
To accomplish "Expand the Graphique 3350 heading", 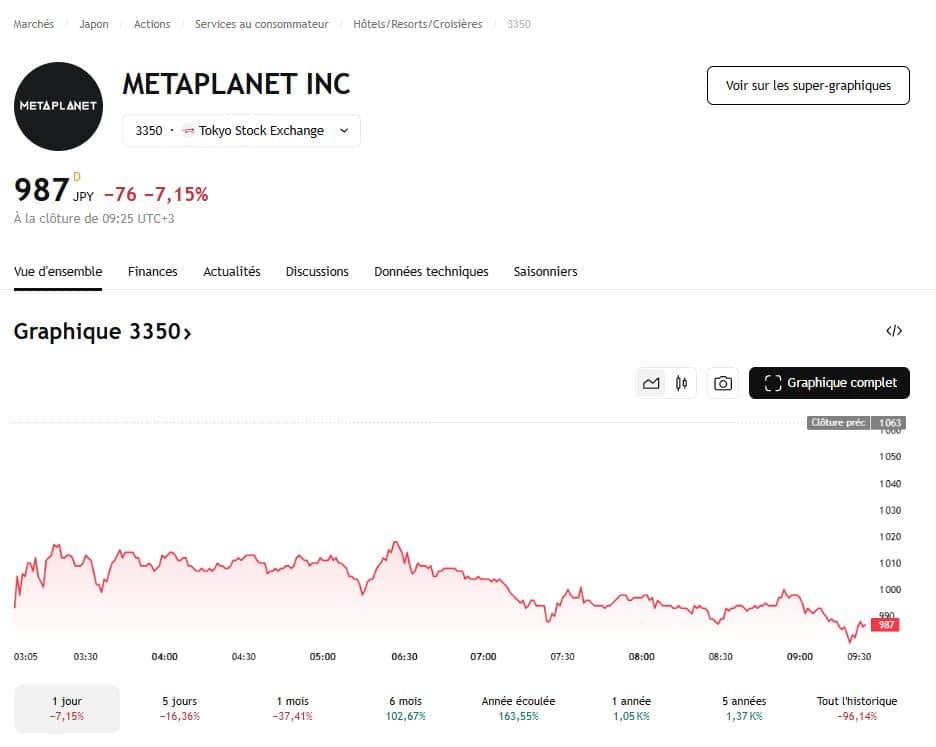I will [102, 332].
